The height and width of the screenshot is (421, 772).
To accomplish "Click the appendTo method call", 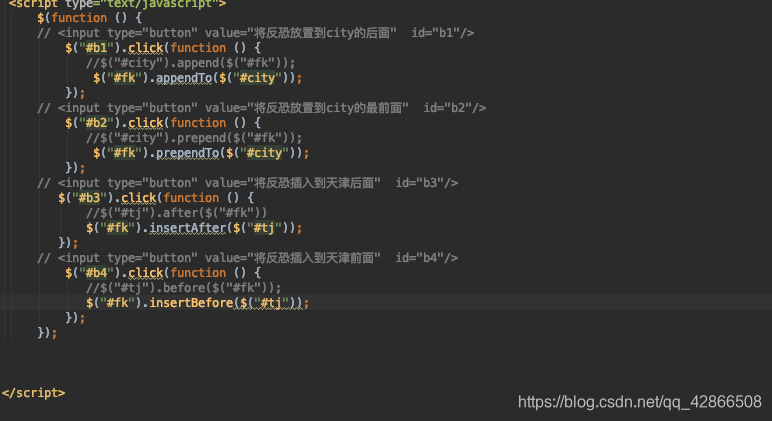I will coord(184,78).
